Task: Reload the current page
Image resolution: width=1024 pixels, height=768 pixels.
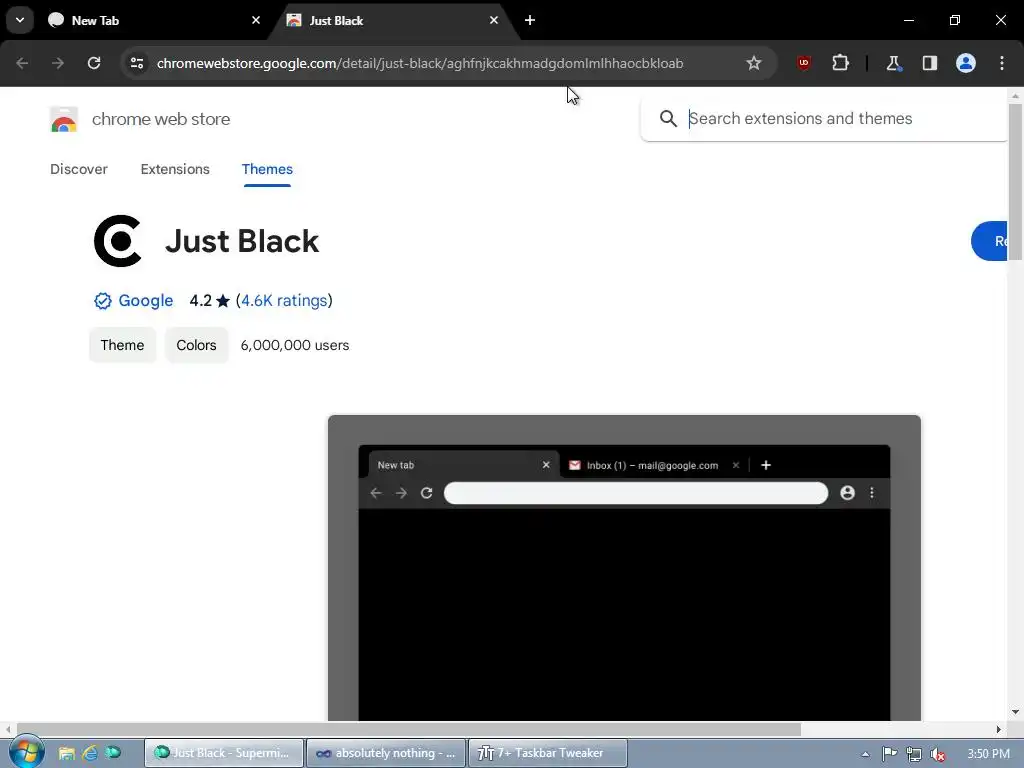Action: point(94,63)
